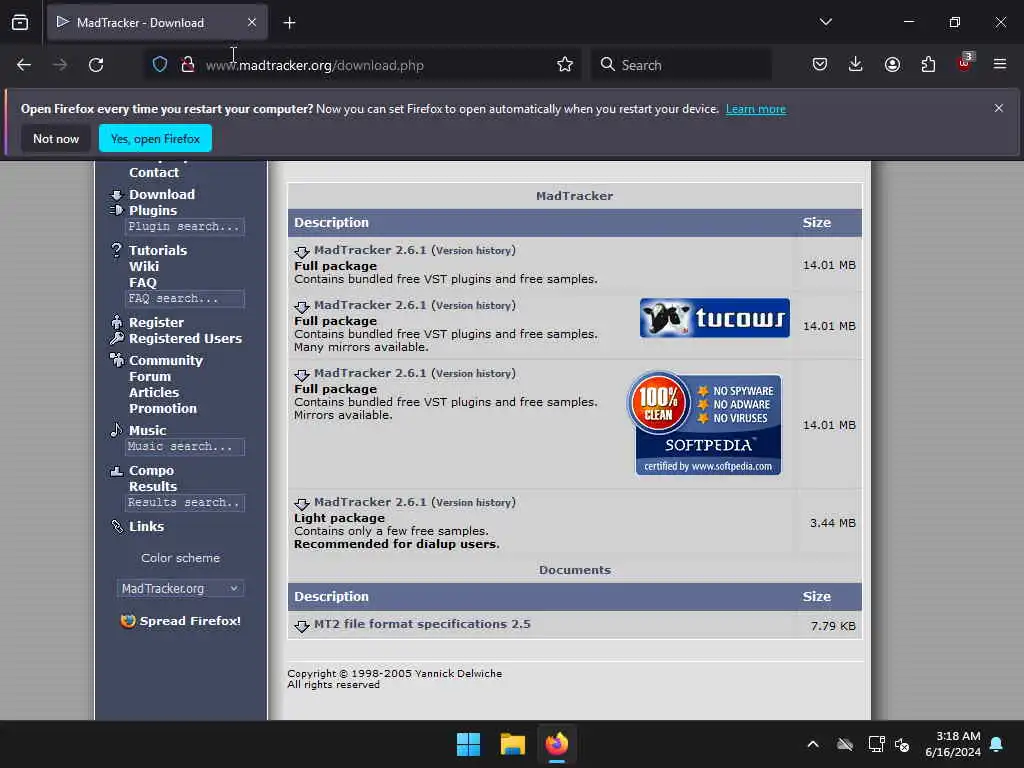Open the Tutorials sidebar link

coord(157,250)
